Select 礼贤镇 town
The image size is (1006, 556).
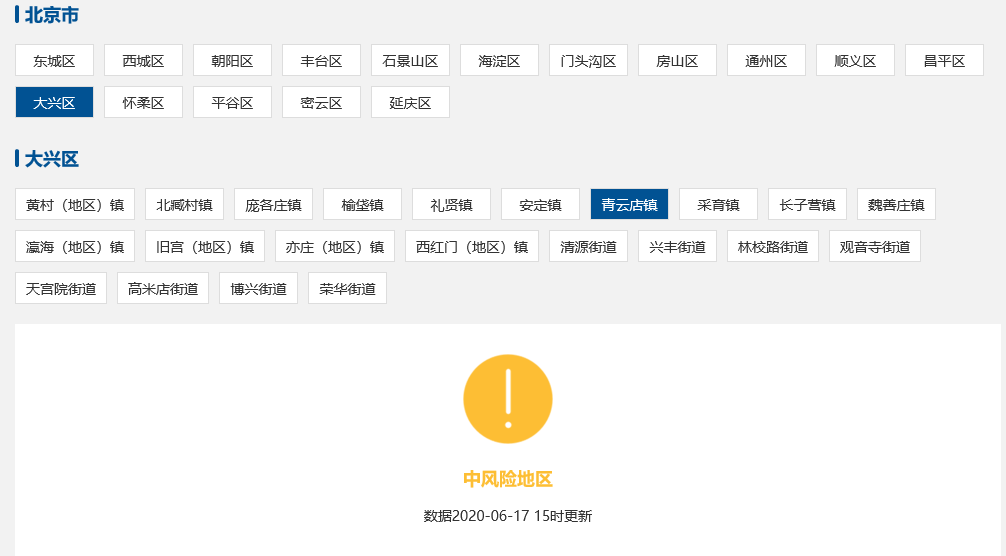pos(452,205)
